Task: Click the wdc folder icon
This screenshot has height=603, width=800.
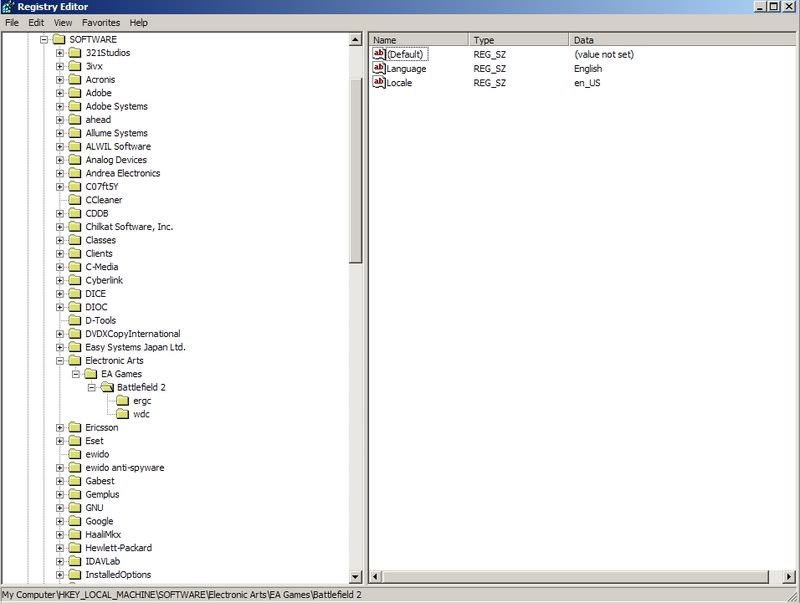Action: (x=123, y=414)
